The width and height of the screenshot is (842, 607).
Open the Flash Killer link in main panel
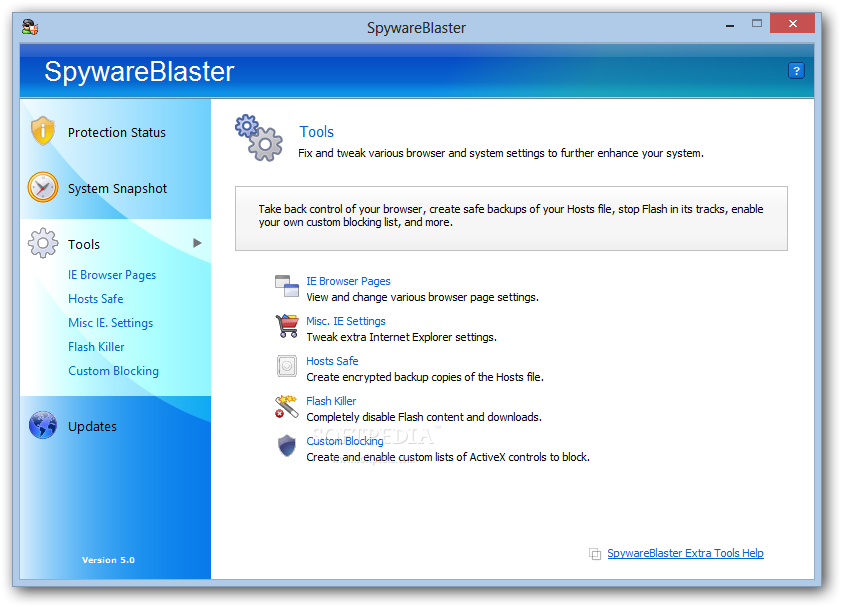pyautogui.click(x=331, y=401)
